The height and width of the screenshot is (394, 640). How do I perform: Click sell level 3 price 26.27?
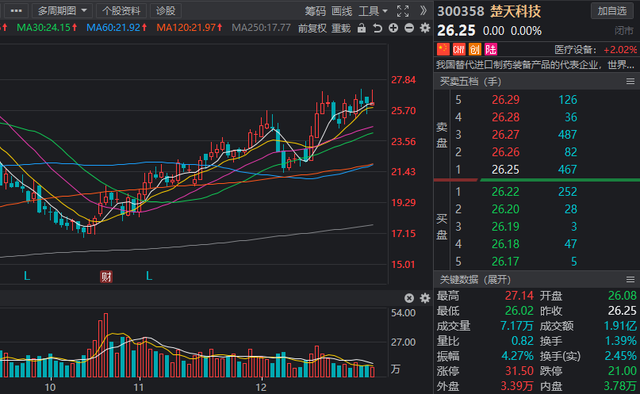(506, 135)
